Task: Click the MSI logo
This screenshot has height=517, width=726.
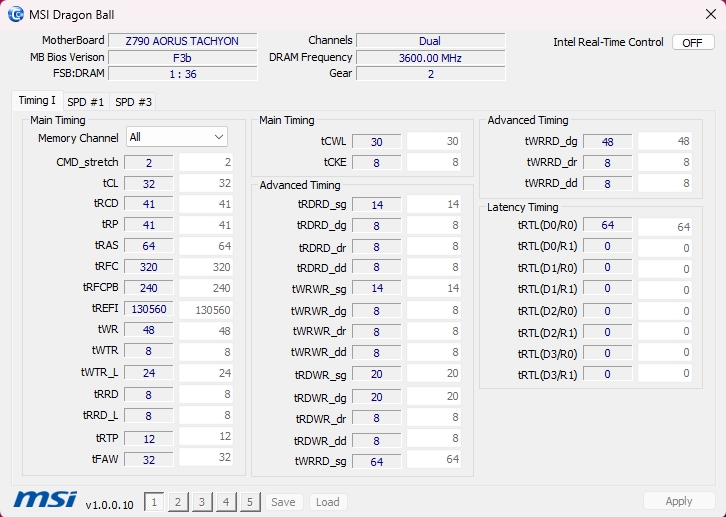Action: coord(45,500)
